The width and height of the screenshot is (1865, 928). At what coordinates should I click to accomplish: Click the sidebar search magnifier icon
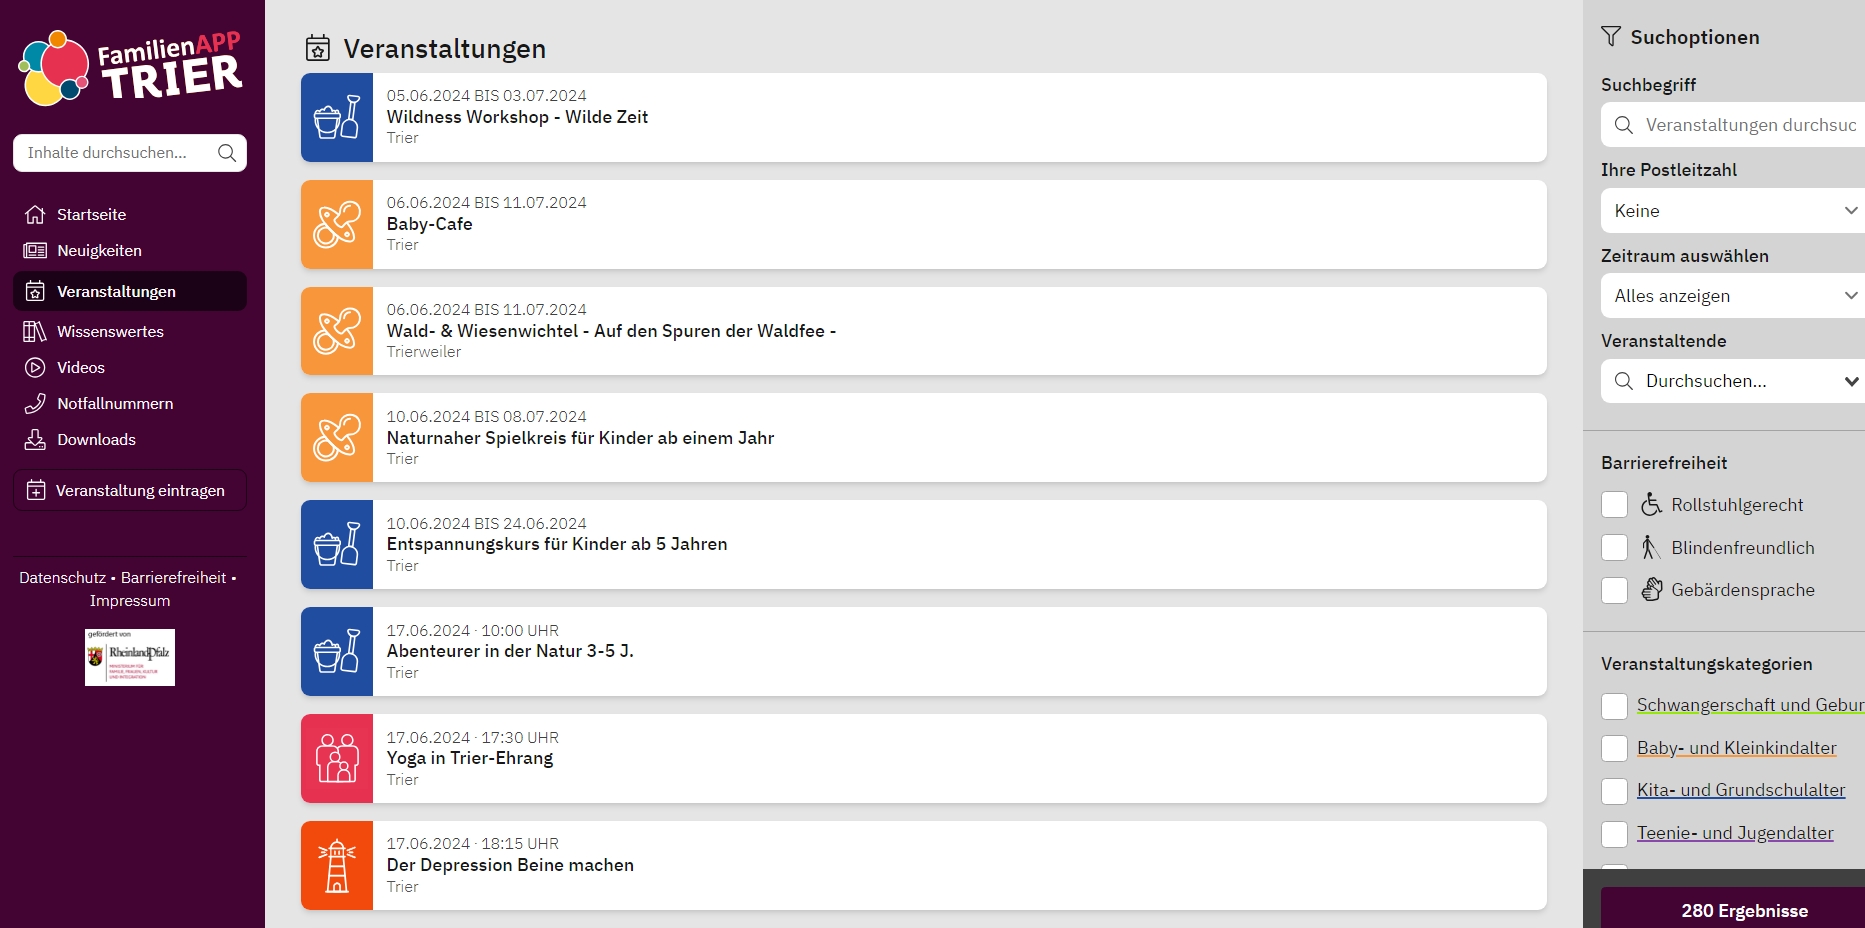click(x=227, y=153)
